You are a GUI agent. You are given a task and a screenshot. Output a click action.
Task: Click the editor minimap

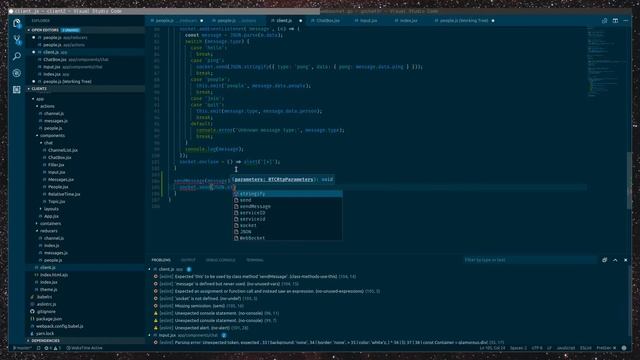pos(606,61)
